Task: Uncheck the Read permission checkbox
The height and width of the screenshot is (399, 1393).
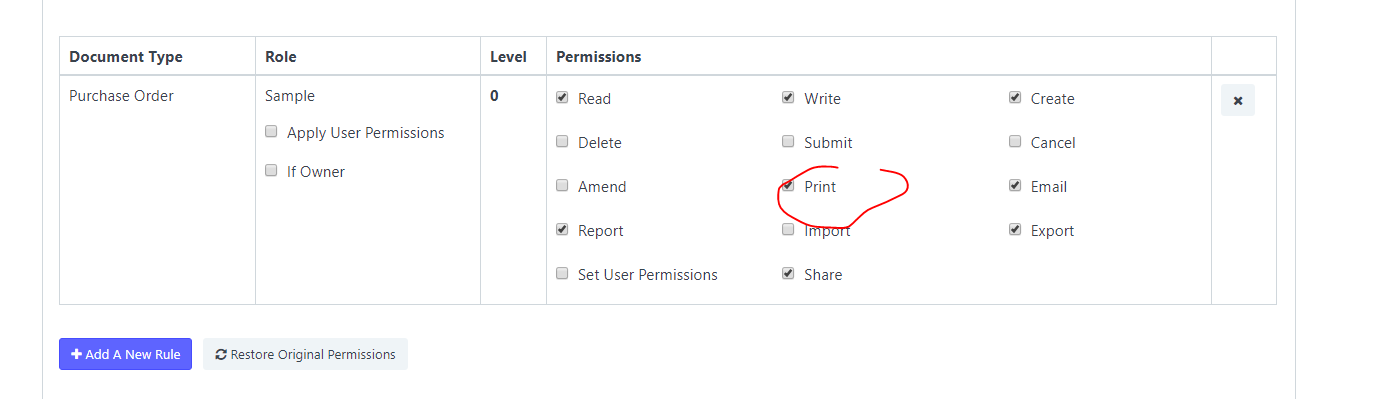Action: tap(562, 98)
